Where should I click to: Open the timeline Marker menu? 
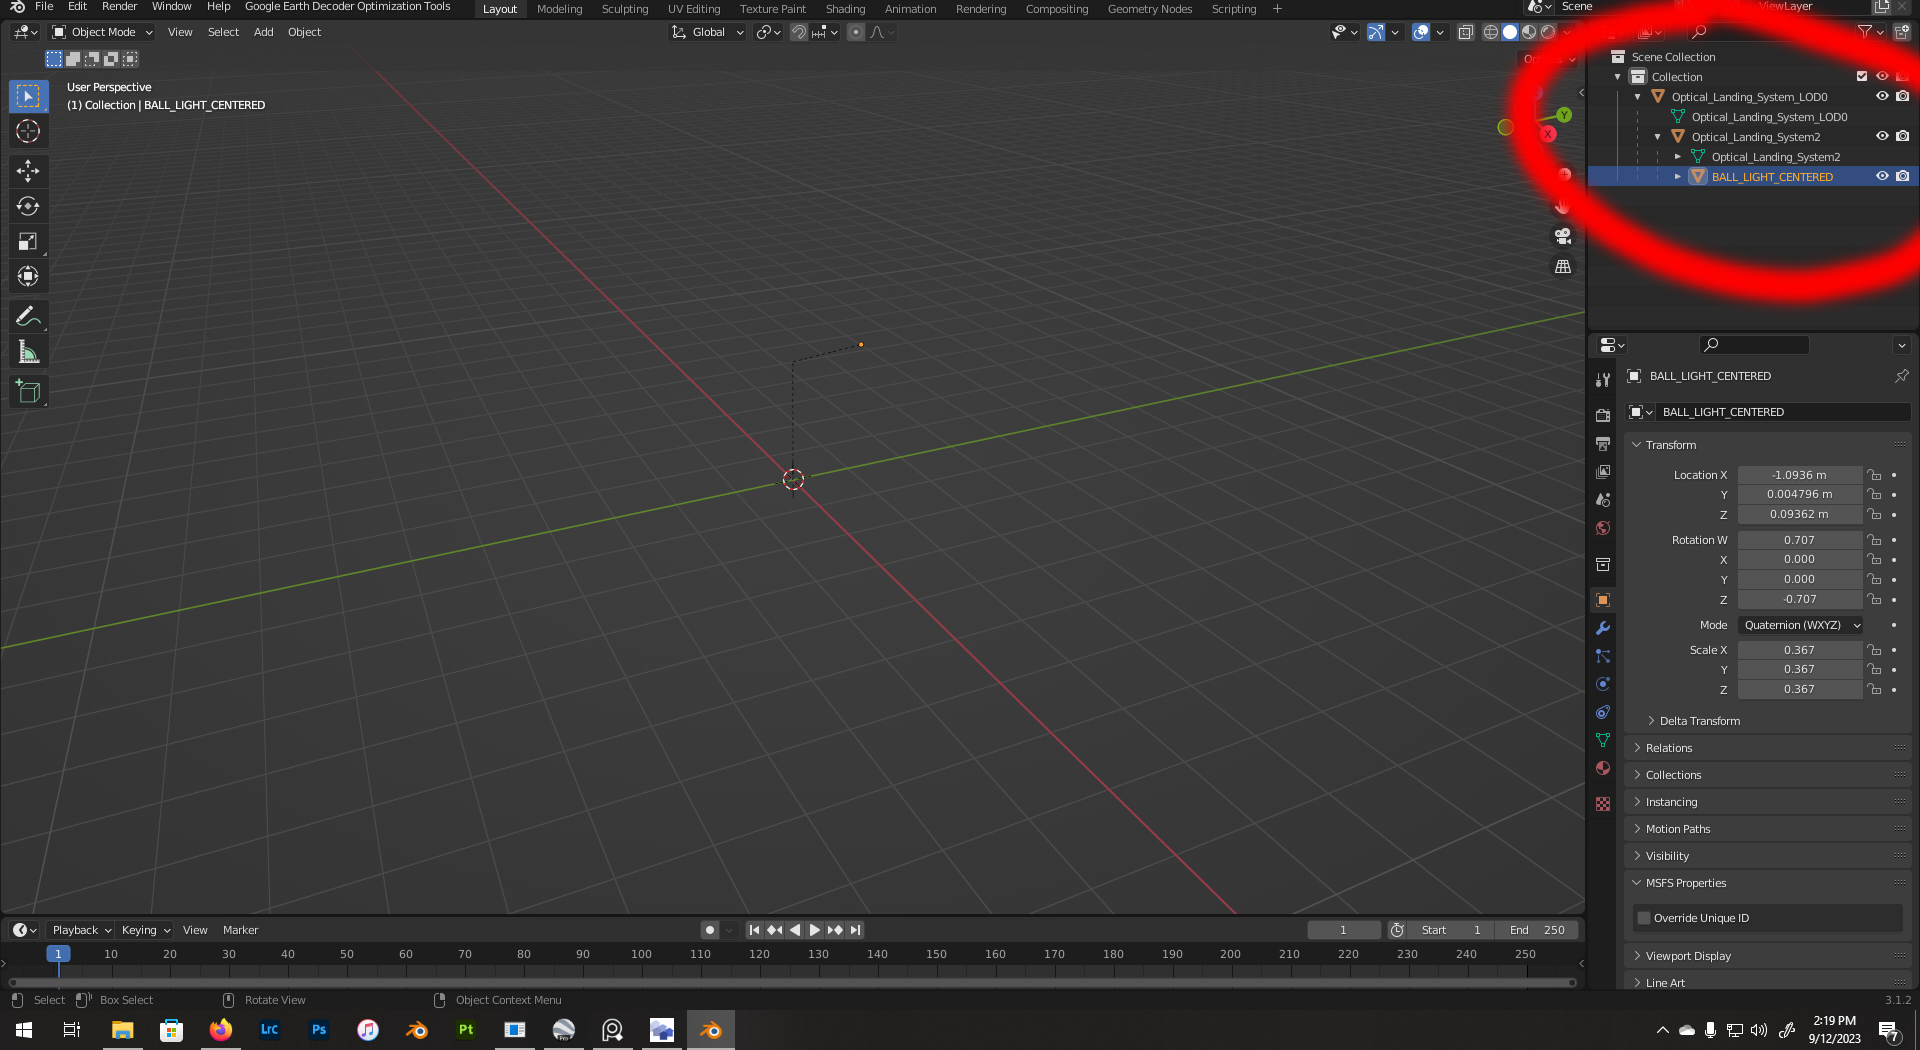(240, 930)
